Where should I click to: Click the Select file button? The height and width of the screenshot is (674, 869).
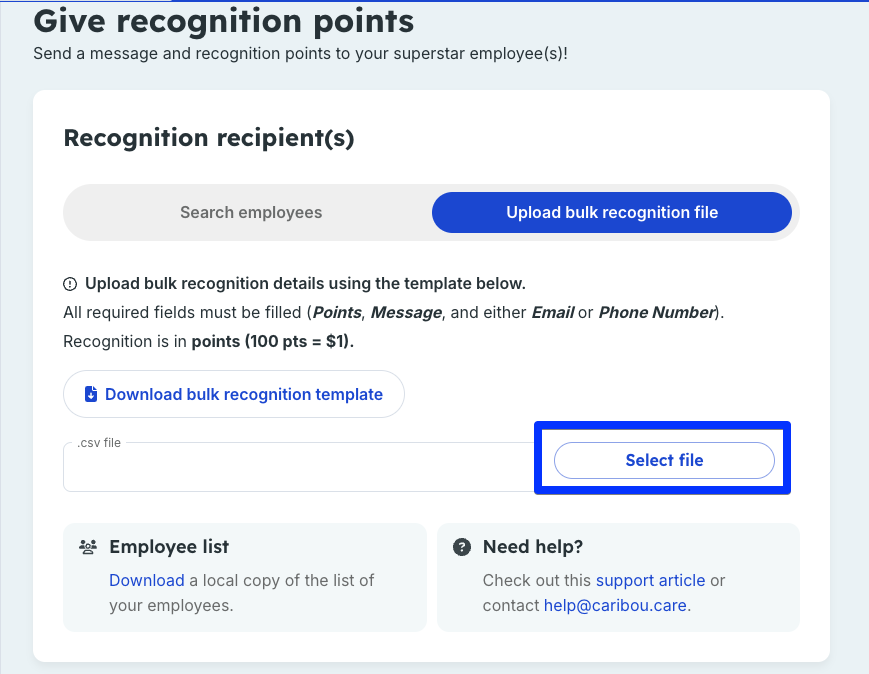664,460
